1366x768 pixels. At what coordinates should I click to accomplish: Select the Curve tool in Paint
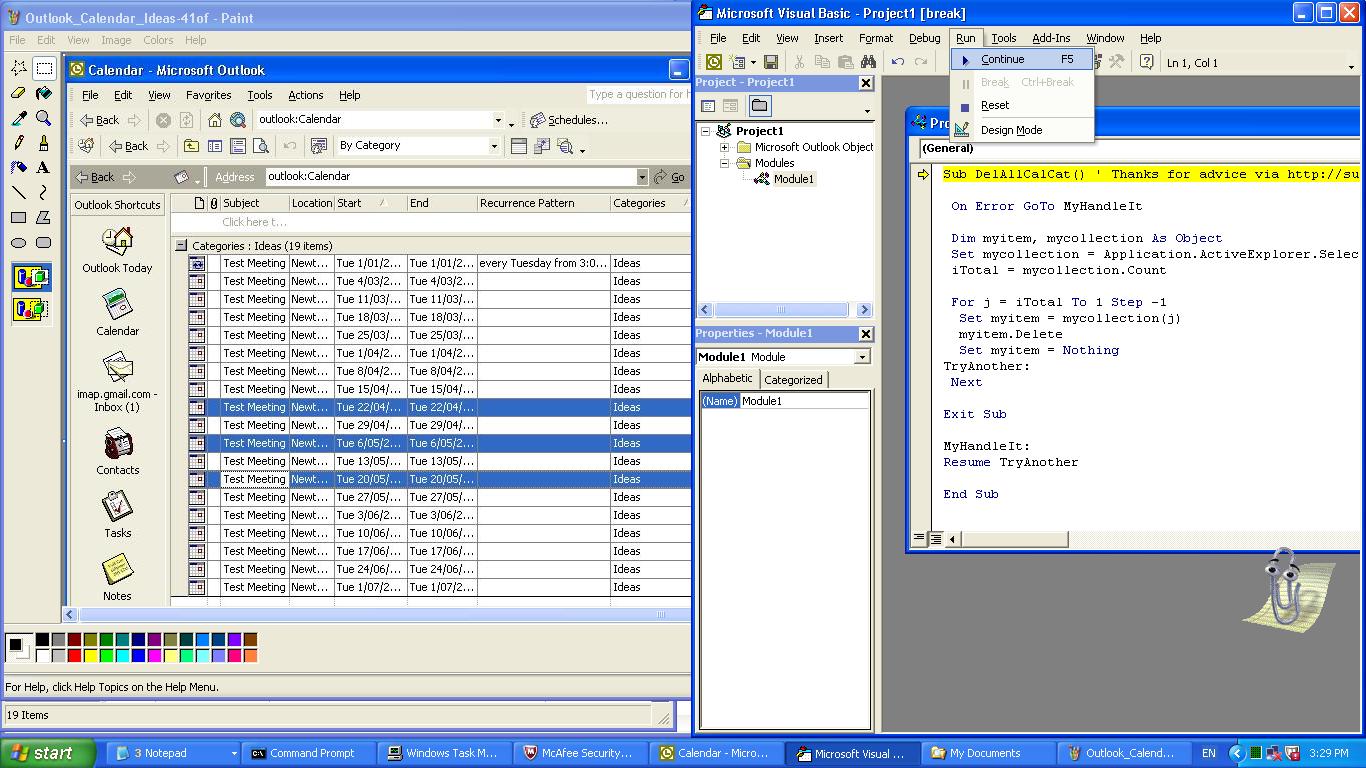coord(44,193)
